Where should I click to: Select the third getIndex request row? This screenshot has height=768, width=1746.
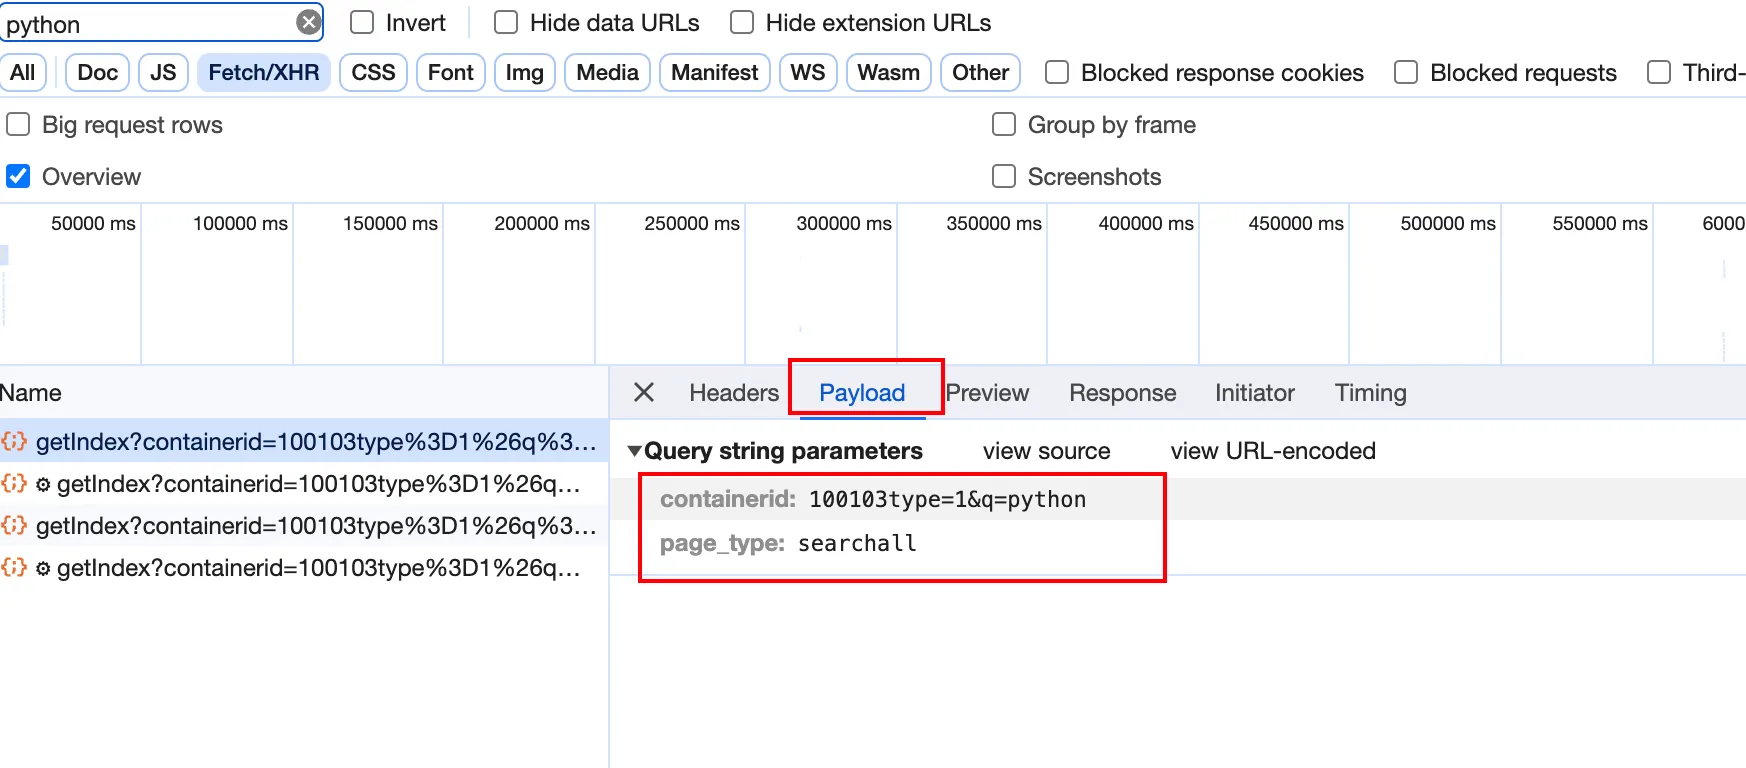(304, 525)
